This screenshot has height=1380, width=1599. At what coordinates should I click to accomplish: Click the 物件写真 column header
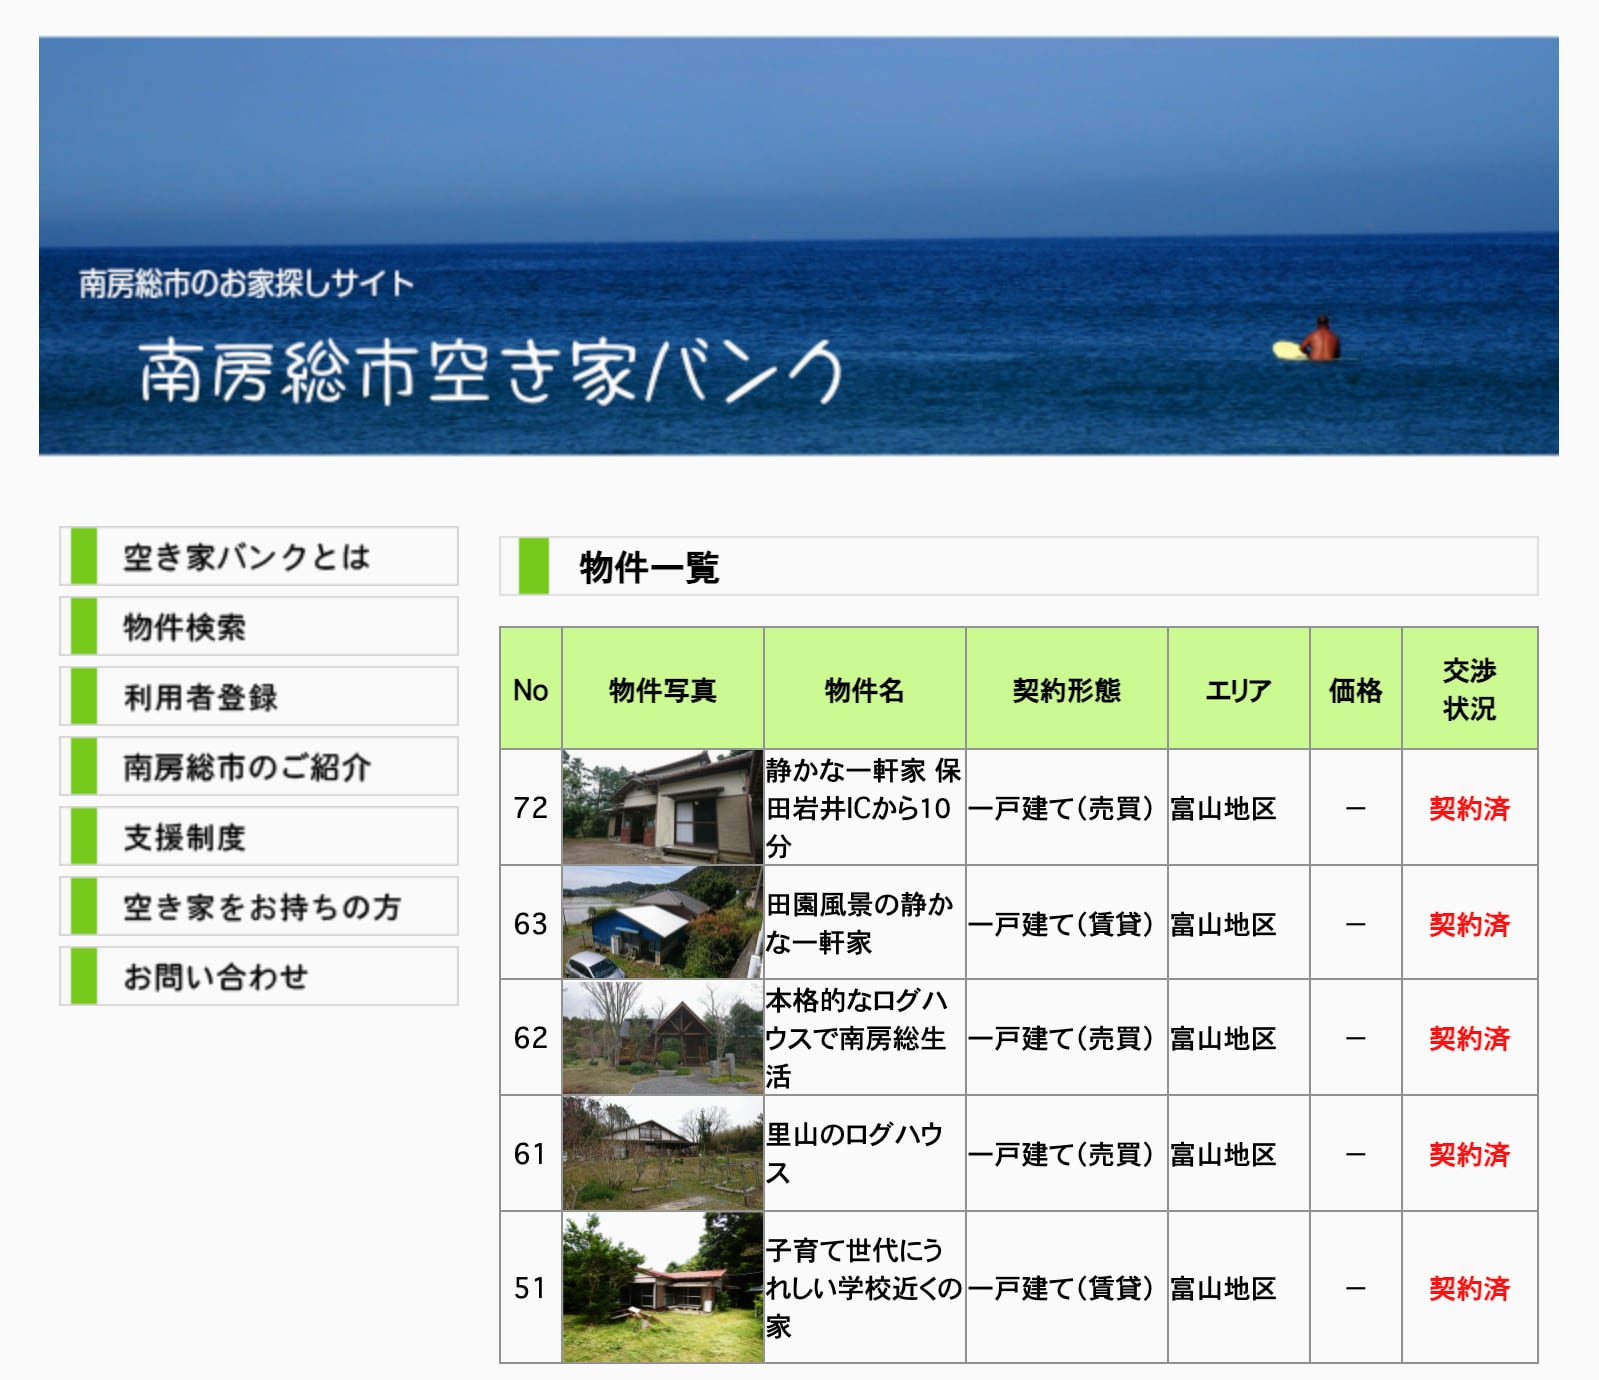pos(663,689)
